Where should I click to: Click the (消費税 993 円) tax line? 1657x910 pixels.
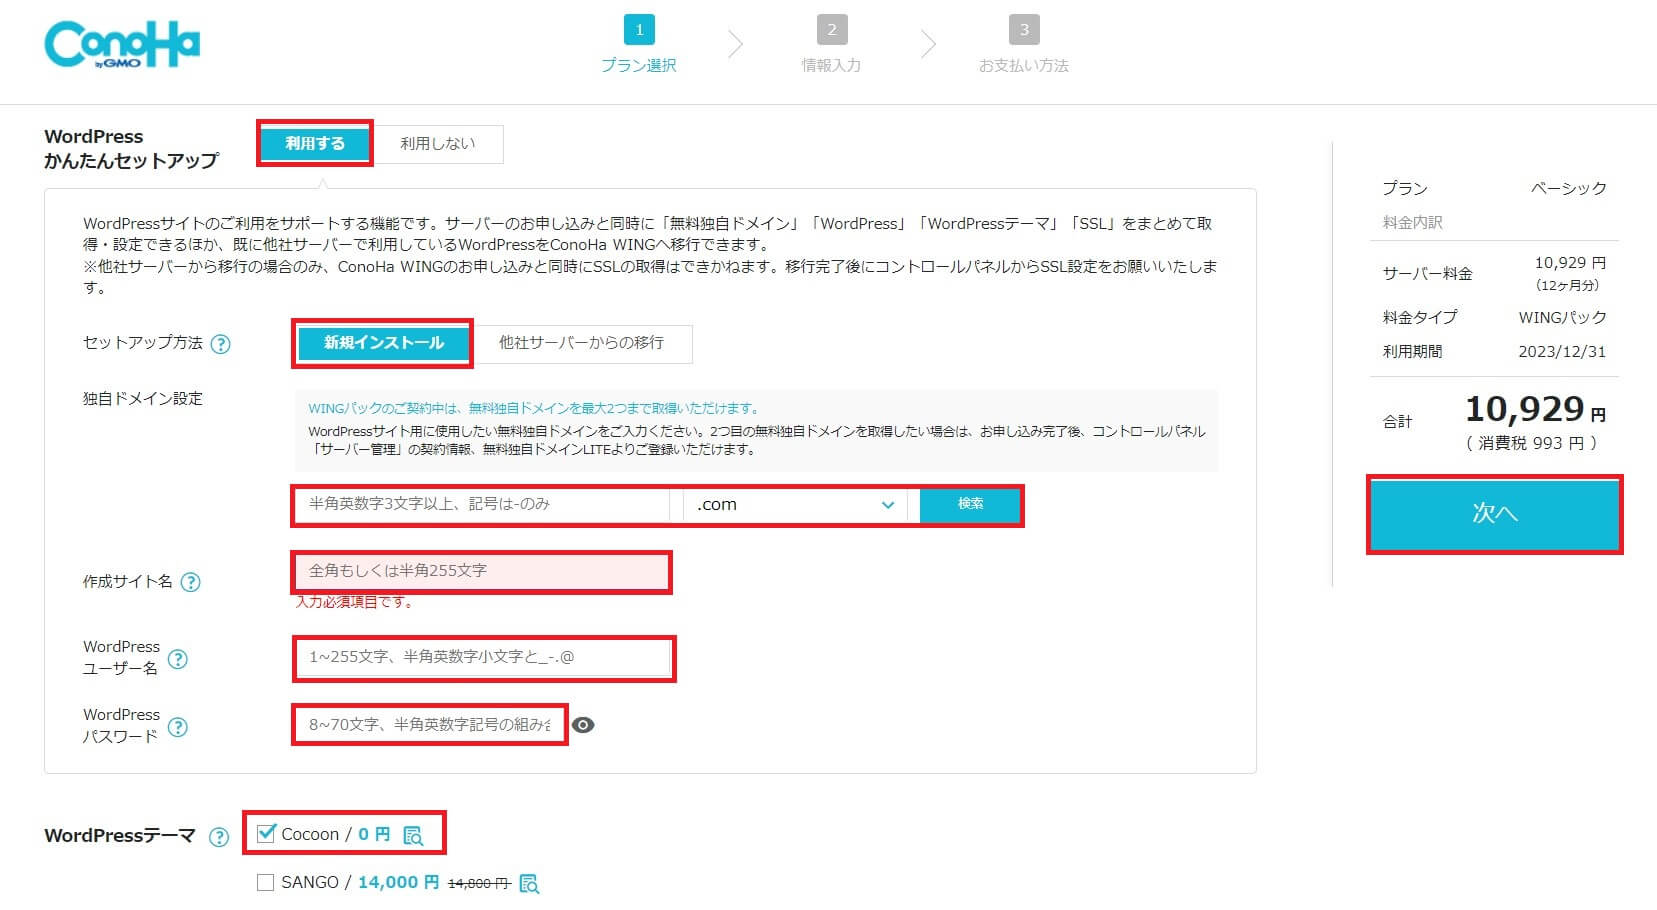pyautogui.click(x=1531, y=443)
